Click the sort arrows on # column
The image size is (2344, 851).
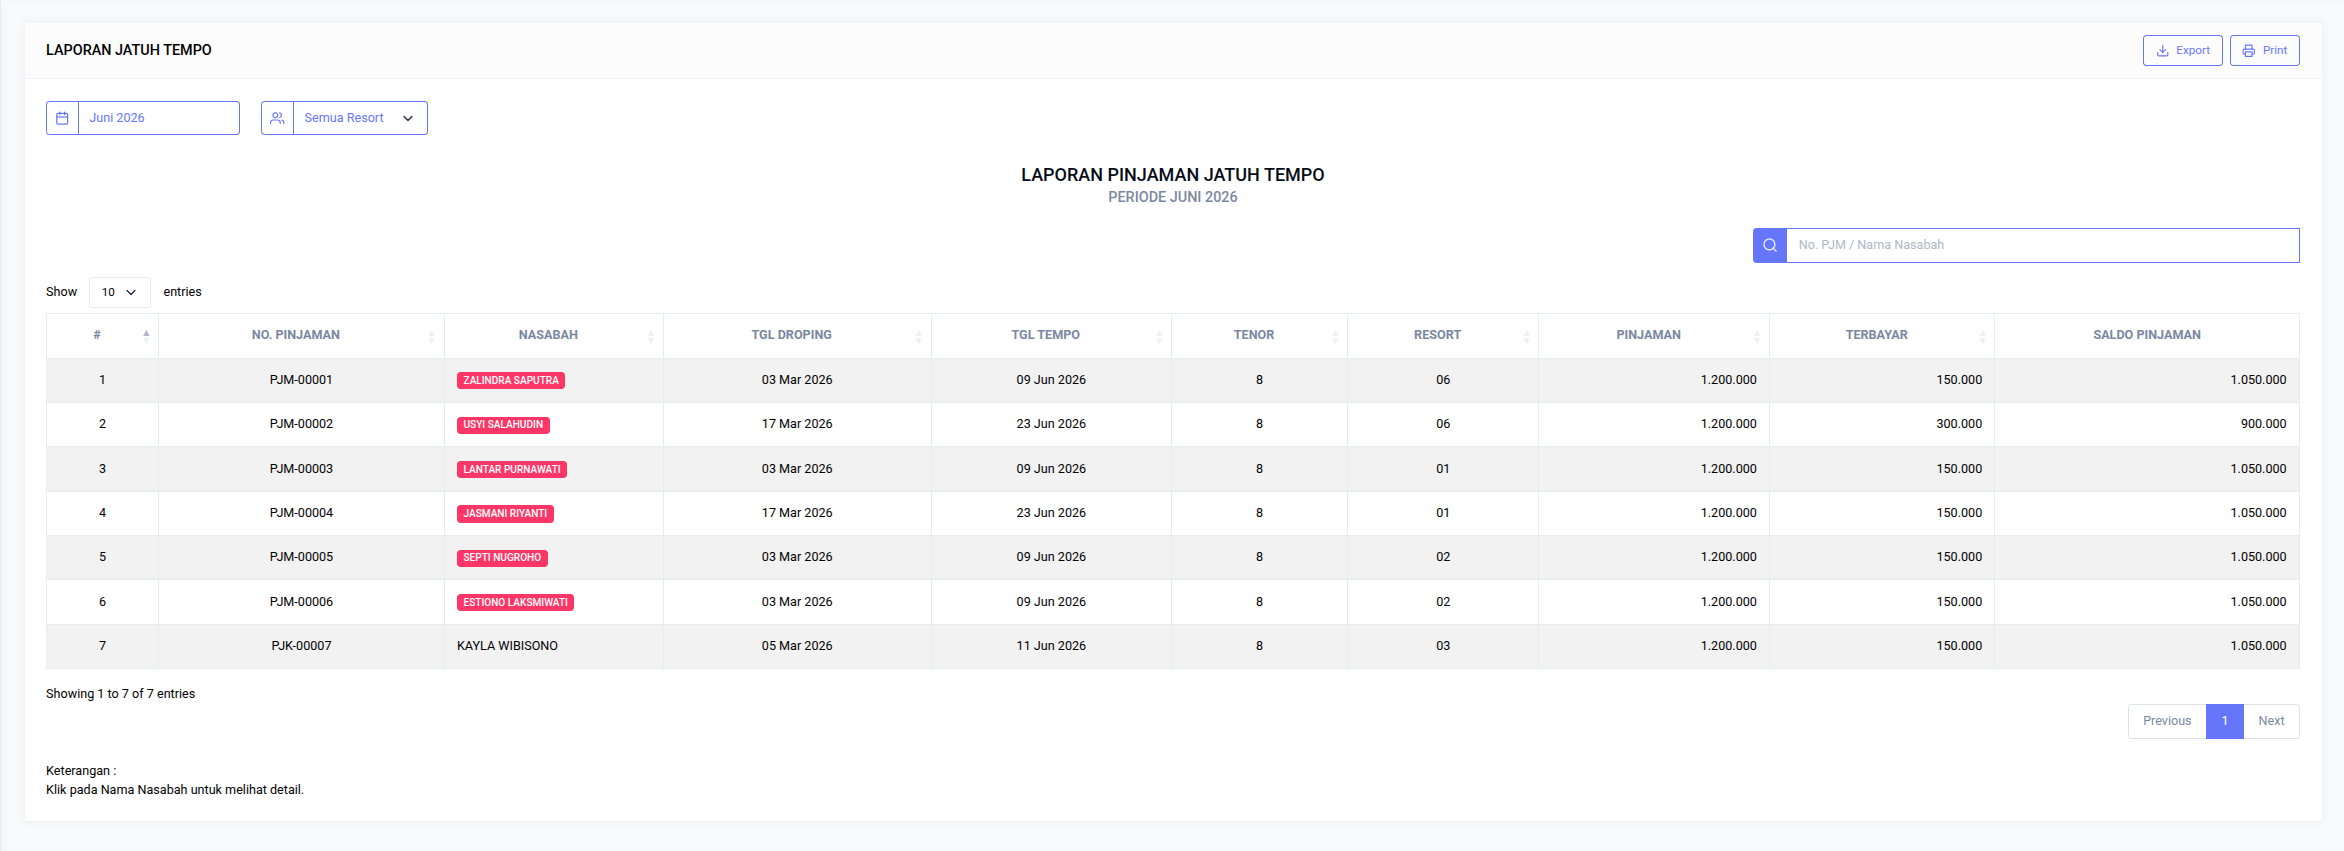146,336
